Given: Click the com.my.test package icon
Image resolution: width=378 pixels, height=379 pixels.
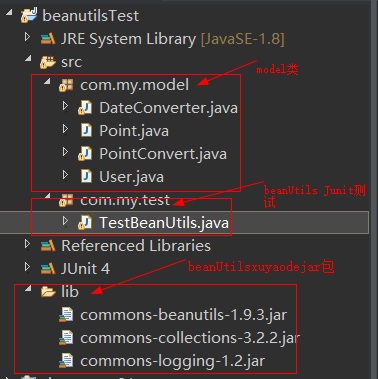Looking at the screenshot, I should (66, 200).
